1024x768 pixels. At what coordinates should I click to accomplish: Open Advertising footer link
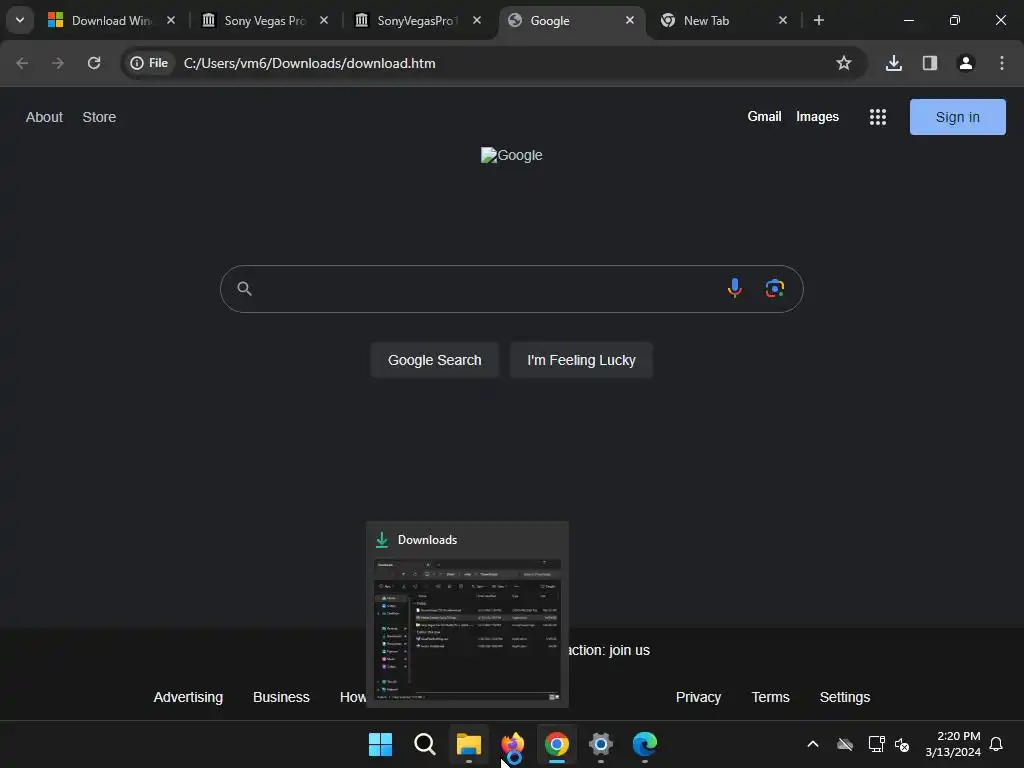[x=188, y=697]
